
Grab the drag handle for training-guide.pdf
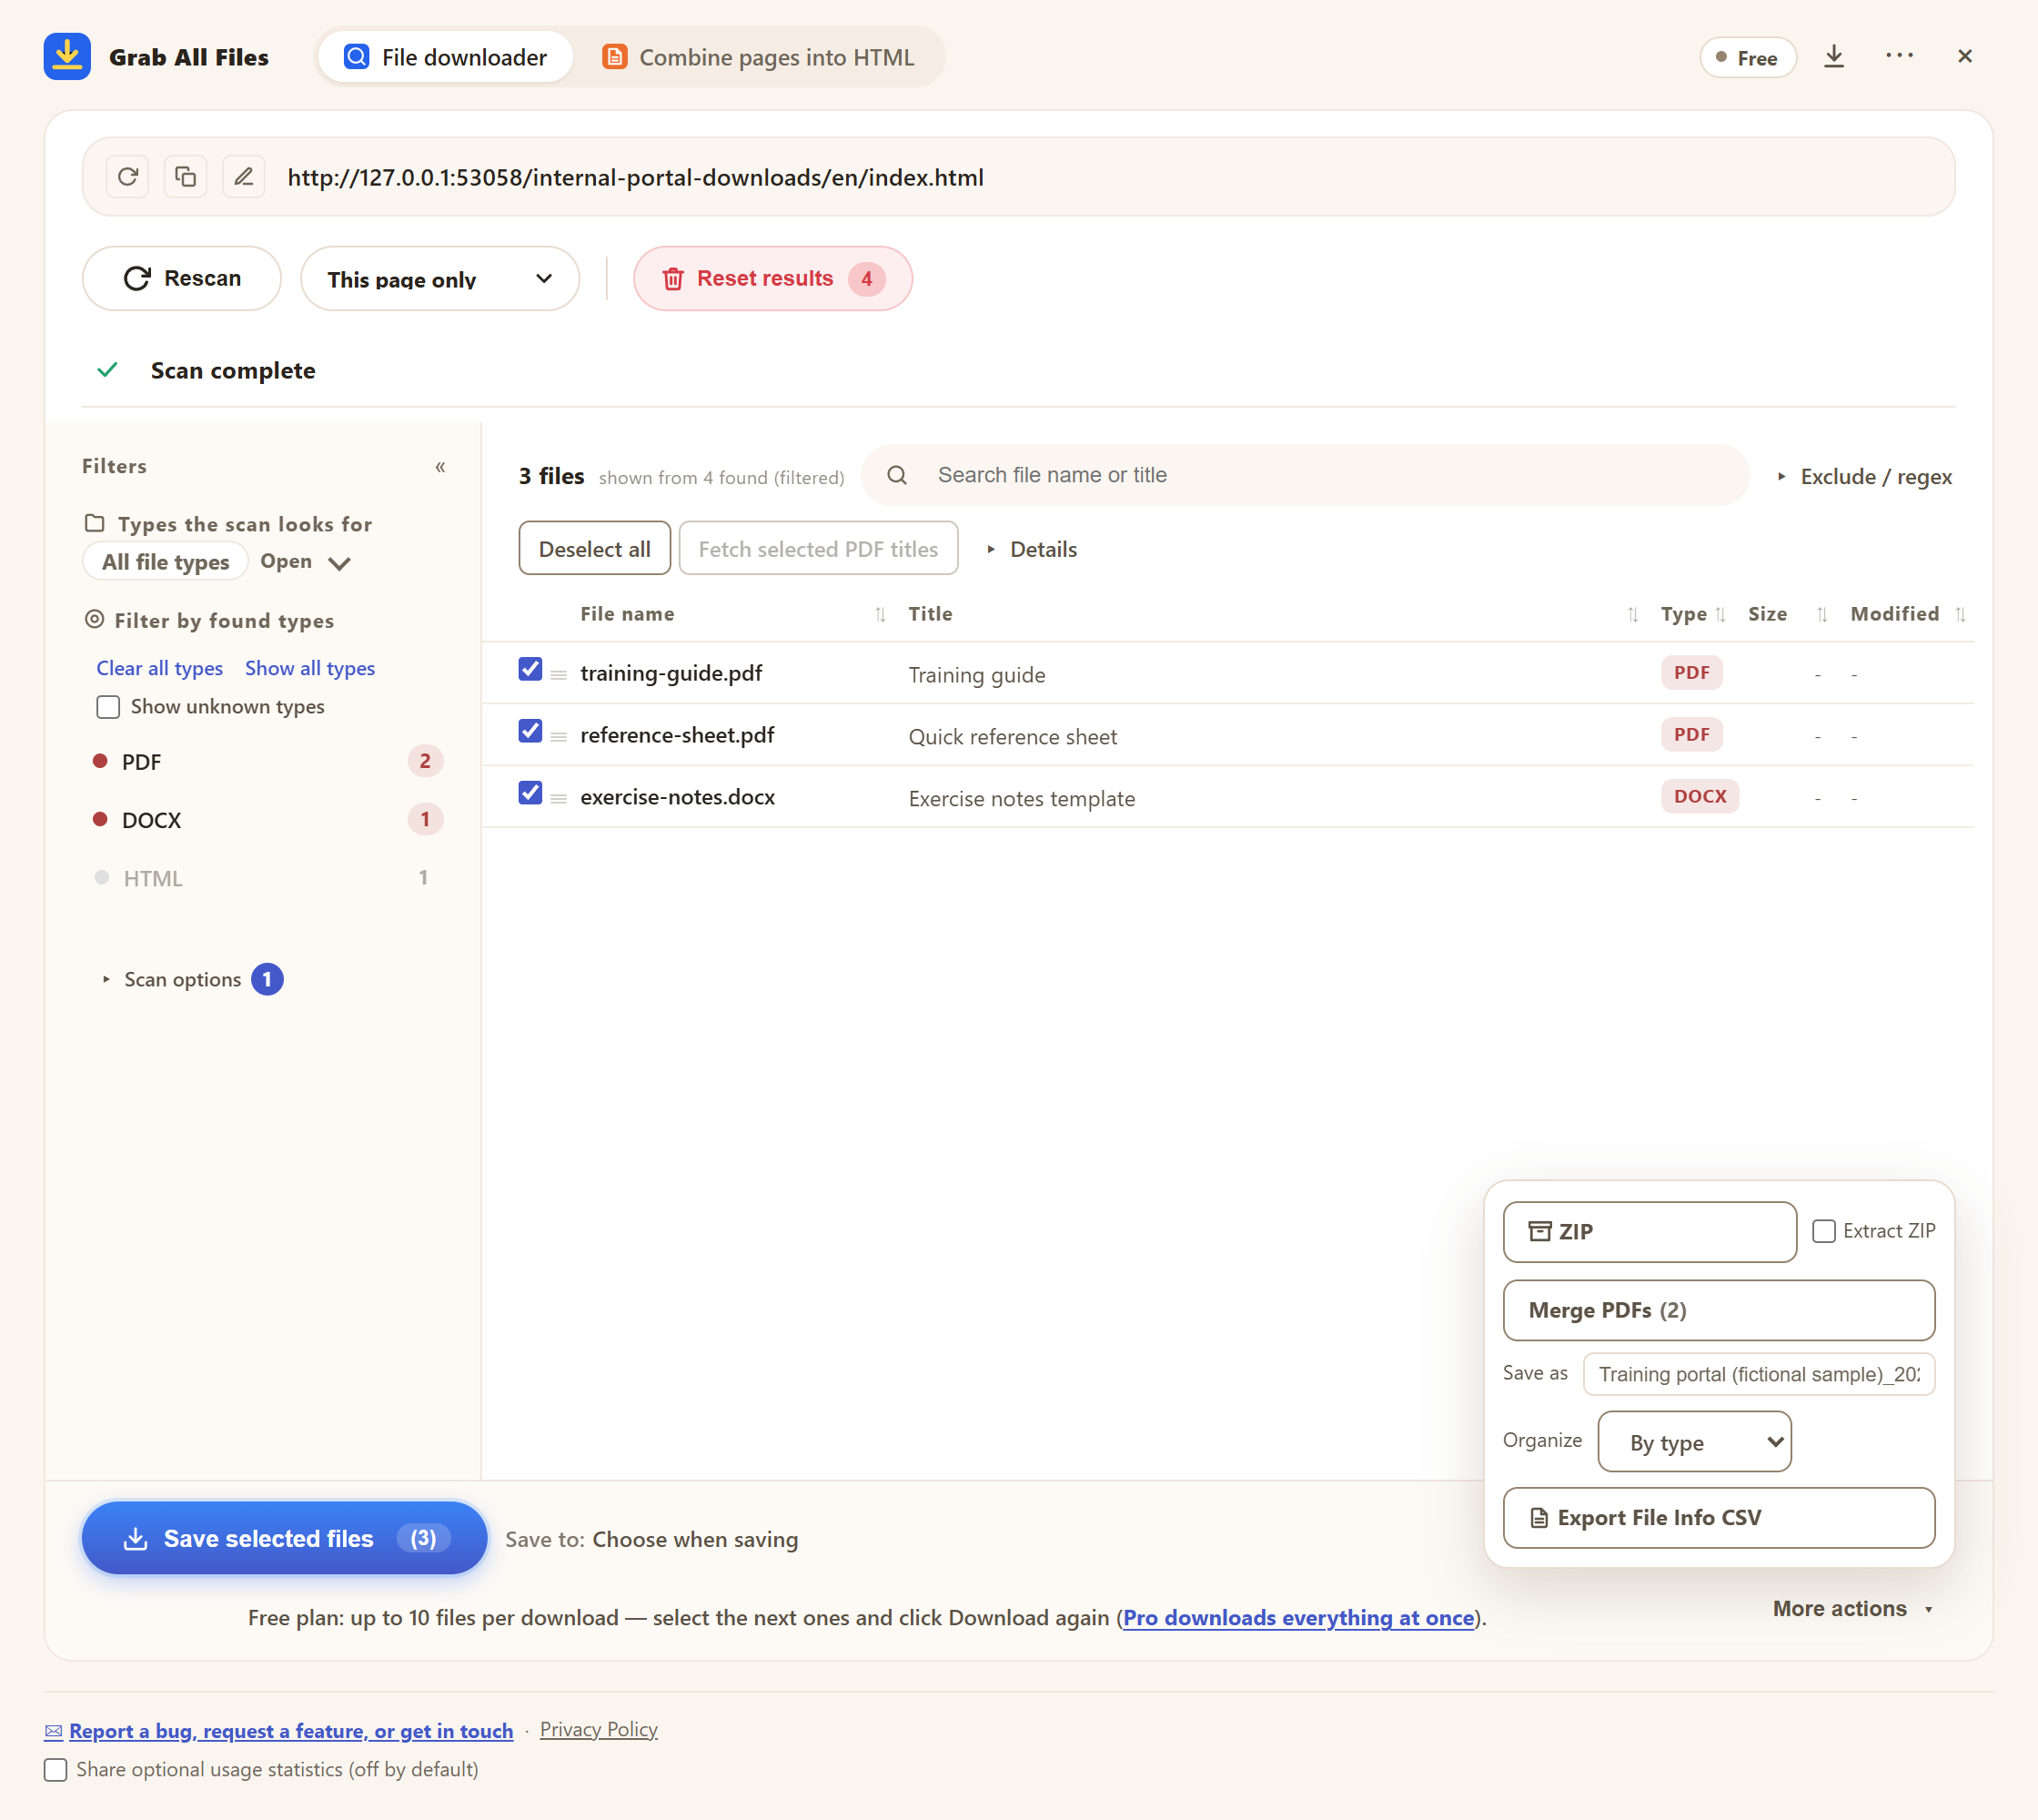[559, 675]
